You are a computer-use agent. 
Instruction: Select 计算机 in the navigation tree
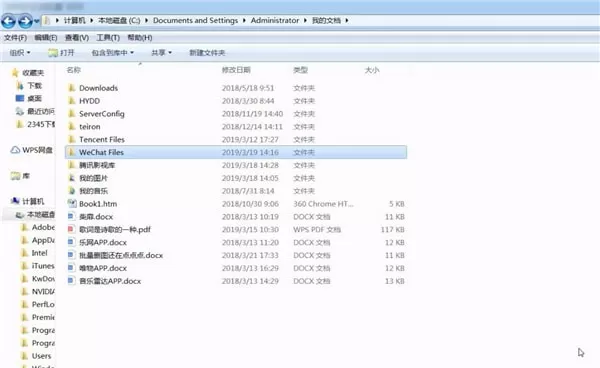(33, 202)
